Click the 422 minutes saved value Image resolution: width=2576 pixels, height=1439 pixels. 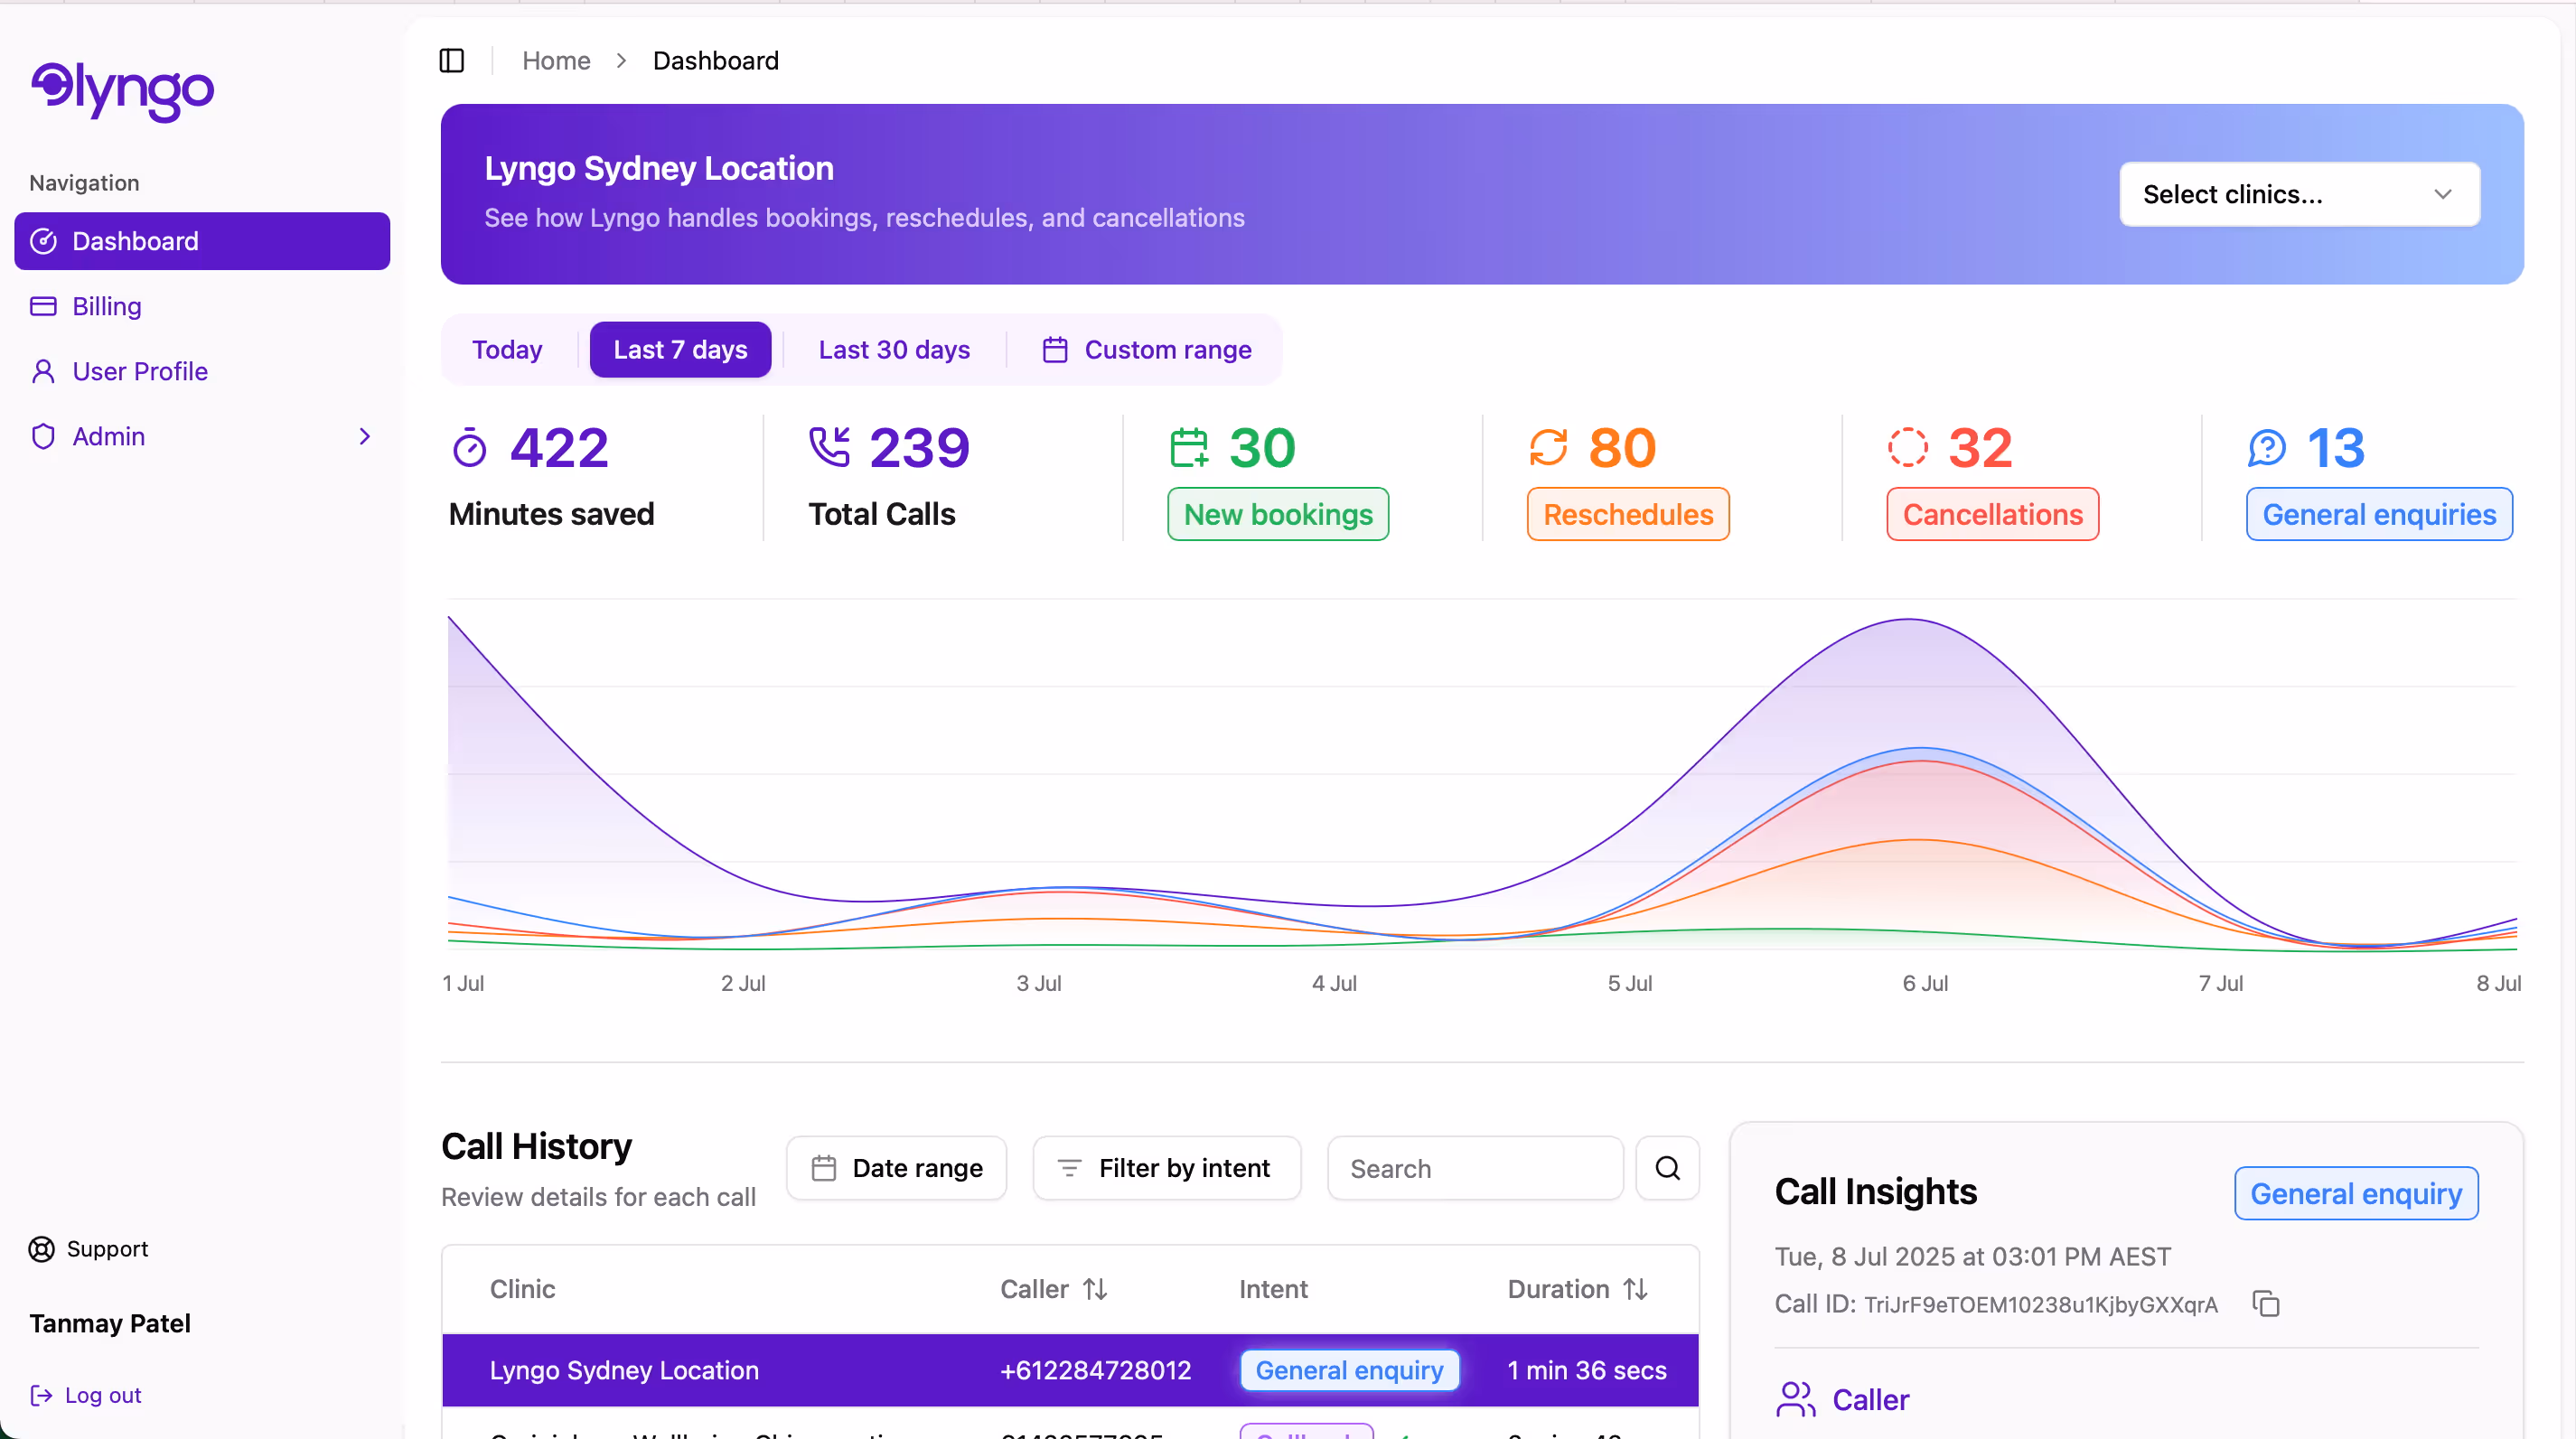tap(559, 447)
